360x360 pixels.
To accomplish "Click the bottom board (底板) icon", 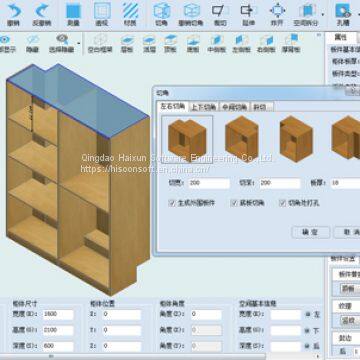I will [x=193, y=40].
